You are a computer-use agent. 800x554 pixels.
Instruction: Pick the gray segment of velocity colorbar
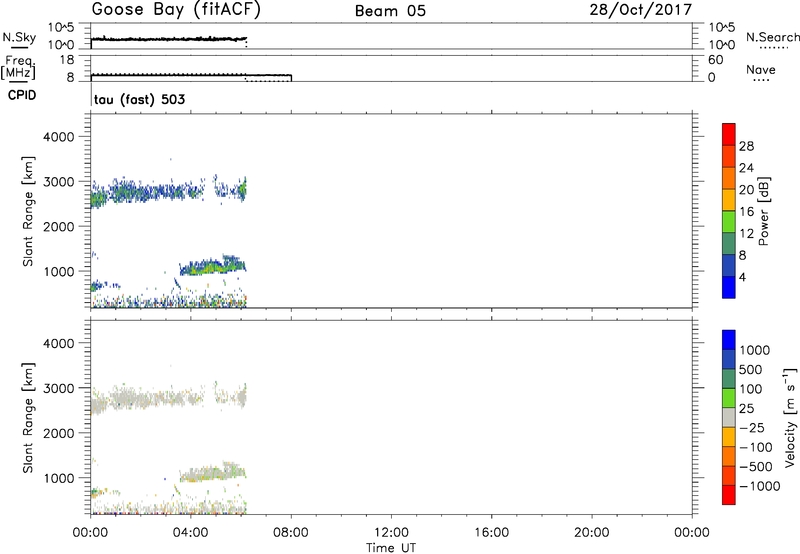coord(729,417)
